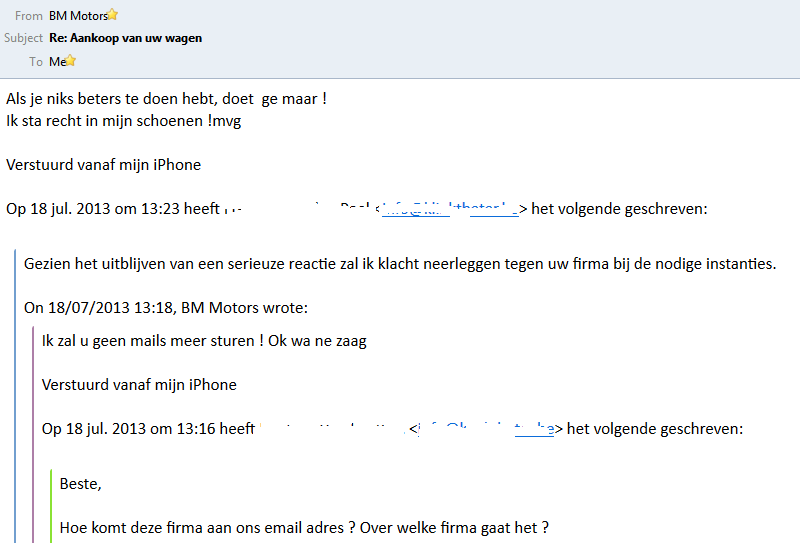The height and width of the screenshot is (543, 800).
Task: Click the sender name BM Motors
Action: point(77,15)
